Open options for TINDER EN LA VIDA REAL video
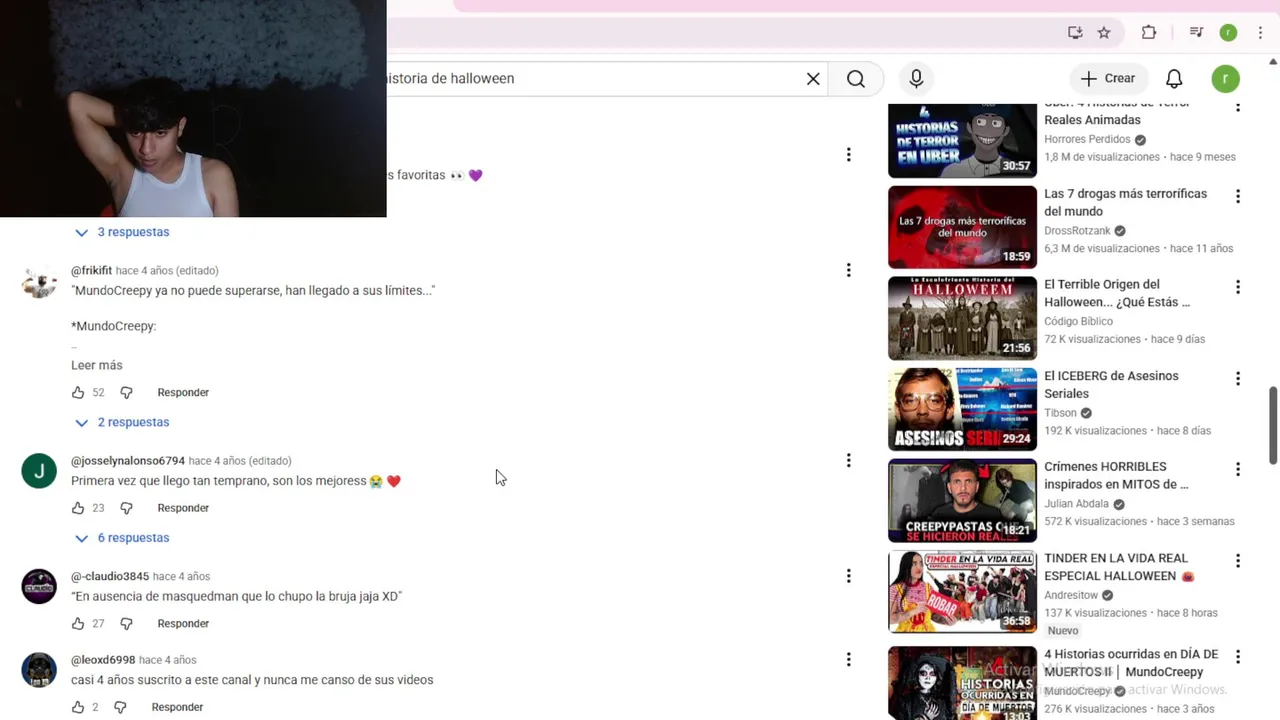This screenshot has width=1280, height=720. [x=1237, y=560]
